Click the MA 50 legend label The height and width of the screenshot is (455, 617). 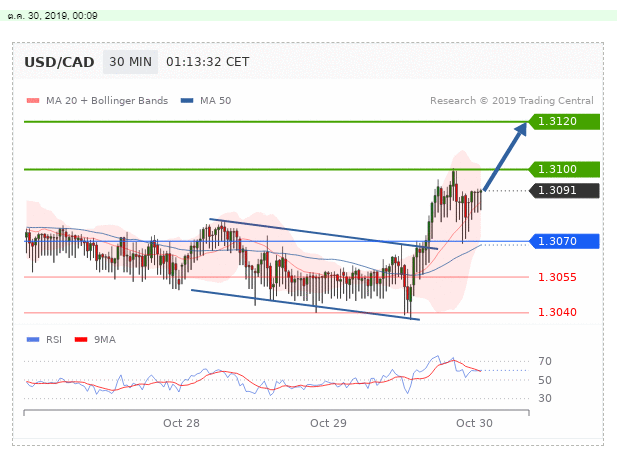tap(216, 101)
